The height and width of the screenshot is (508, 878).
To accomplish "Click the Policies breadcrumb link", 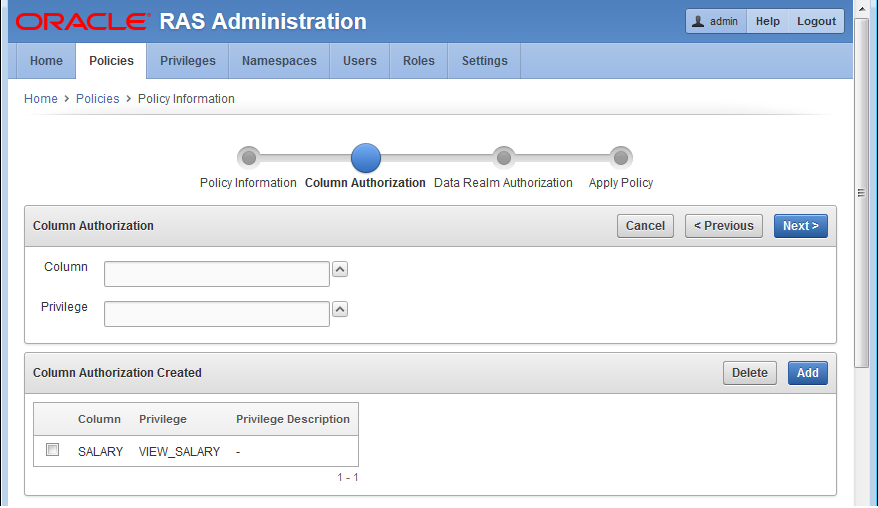I will point(97,99).
